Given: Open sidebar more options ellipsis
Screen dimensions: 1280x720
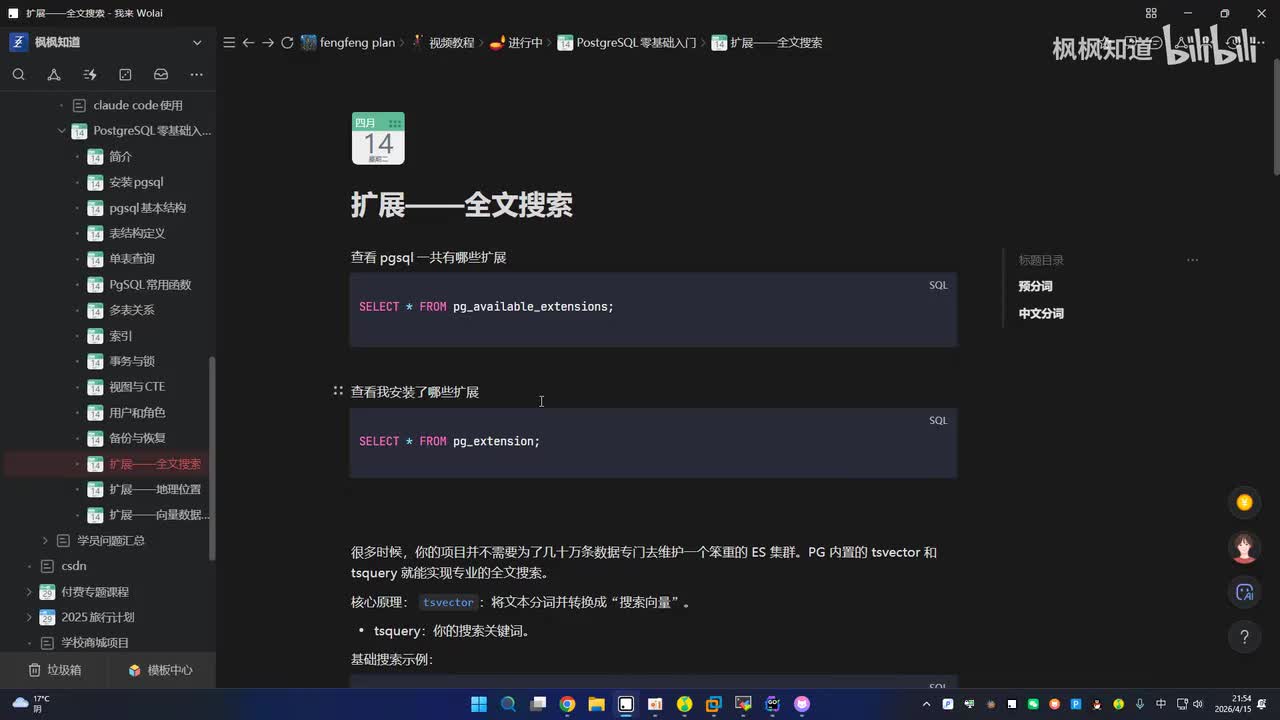Looking at the screenshot, I should [196, 74].
